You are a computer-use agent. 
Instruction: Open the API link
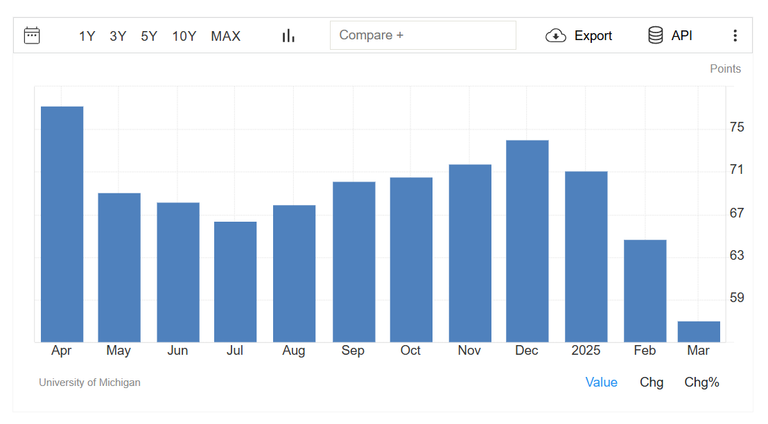(682, 36)
